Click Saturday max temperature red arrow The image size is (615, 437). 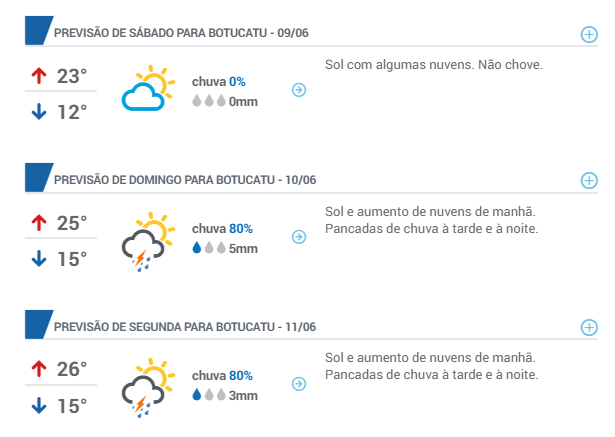(39, 76)
